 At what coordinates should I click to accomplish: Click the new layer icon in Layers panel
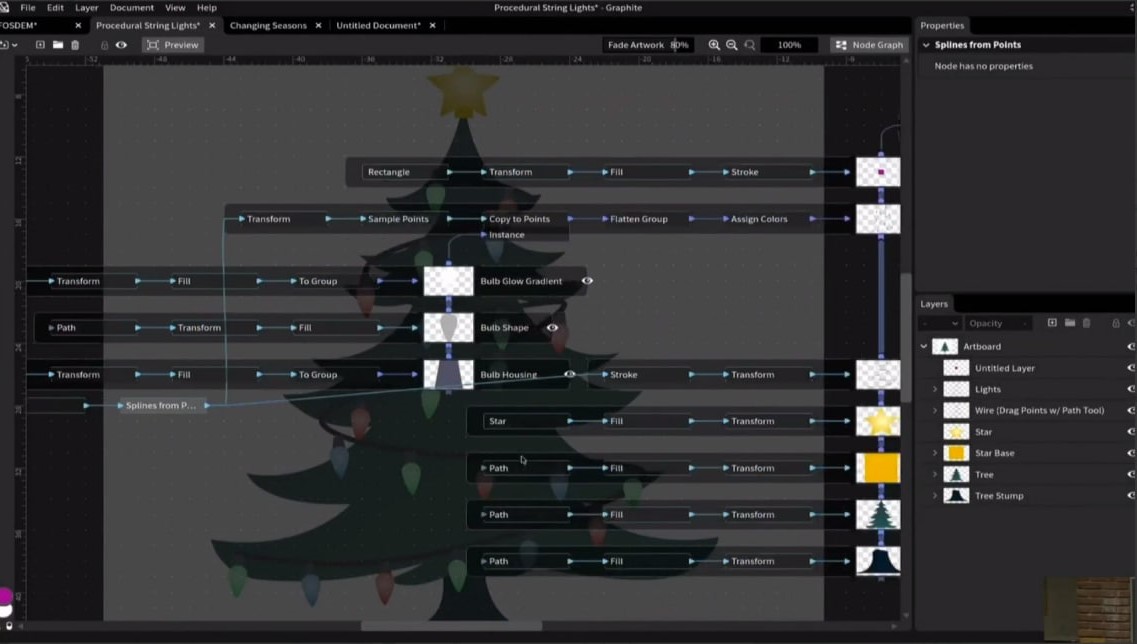pyautogui.click(x=1052, y=323)
